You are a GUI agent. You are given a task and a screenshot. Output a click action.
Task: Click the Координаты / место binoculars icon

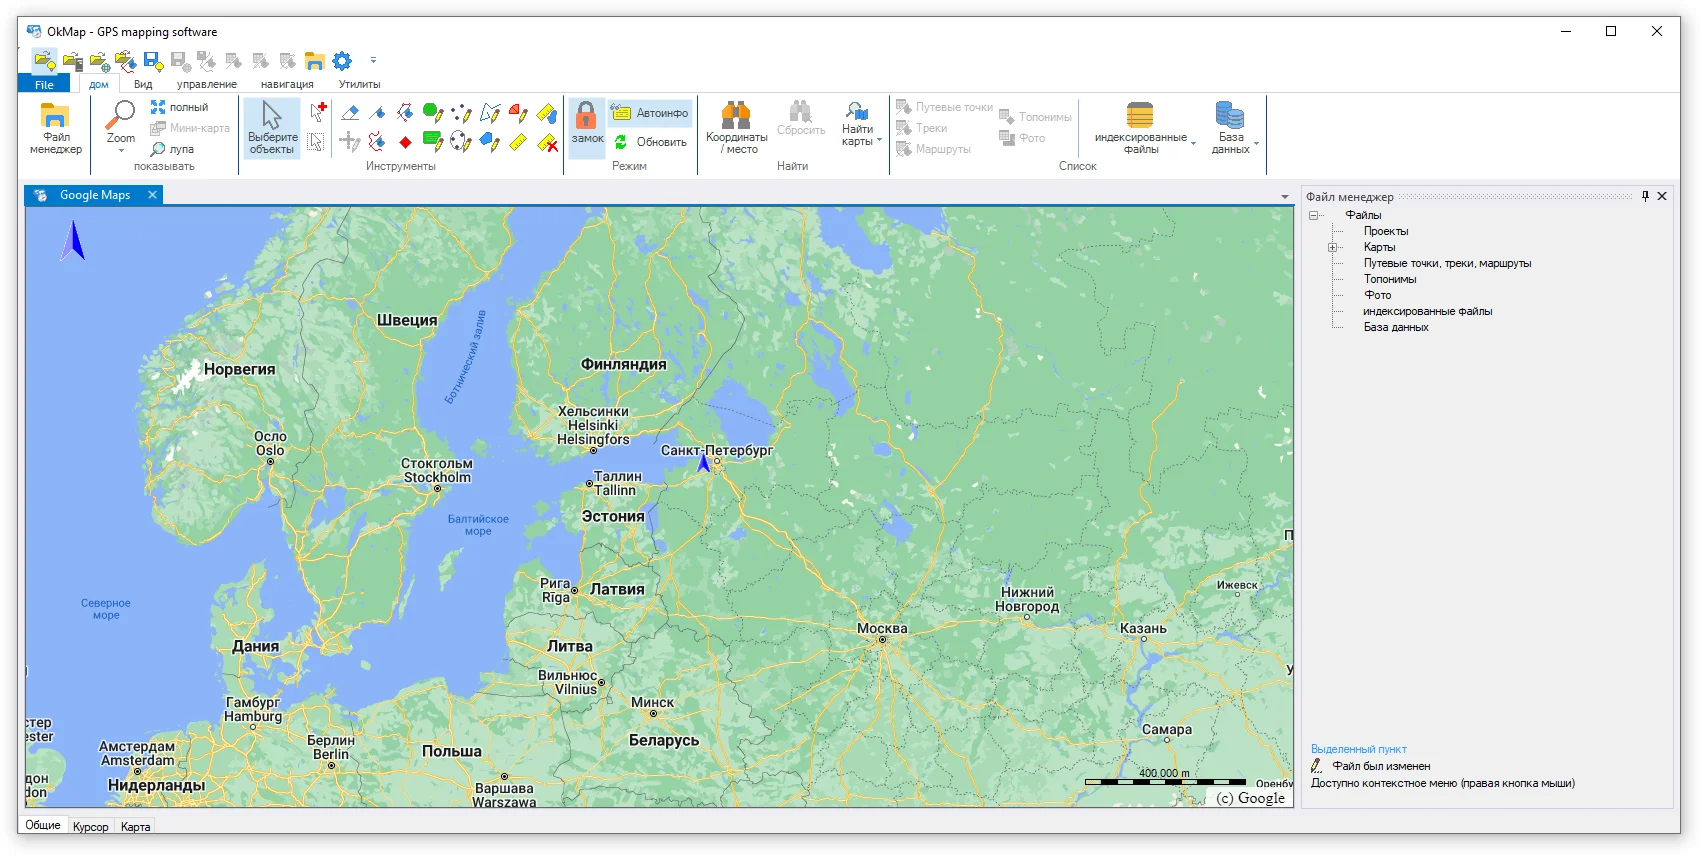click(x=736, y=114)
